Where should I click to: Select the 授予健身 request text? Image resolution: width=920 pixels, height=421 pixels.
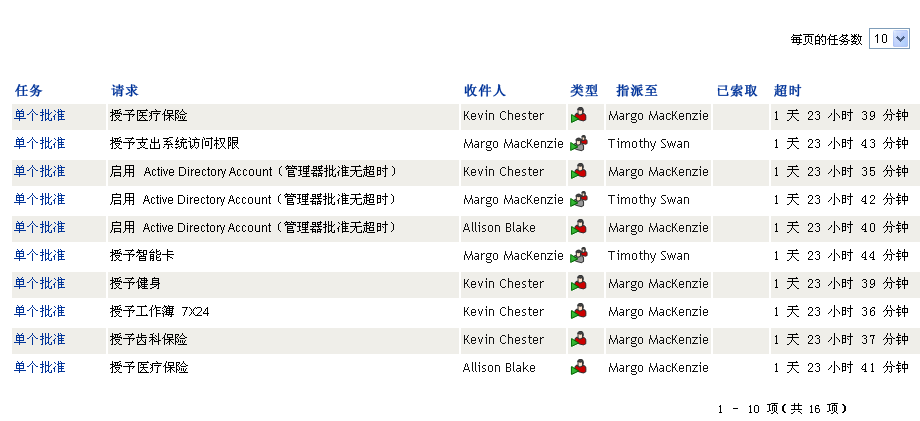tap(135, 284)
